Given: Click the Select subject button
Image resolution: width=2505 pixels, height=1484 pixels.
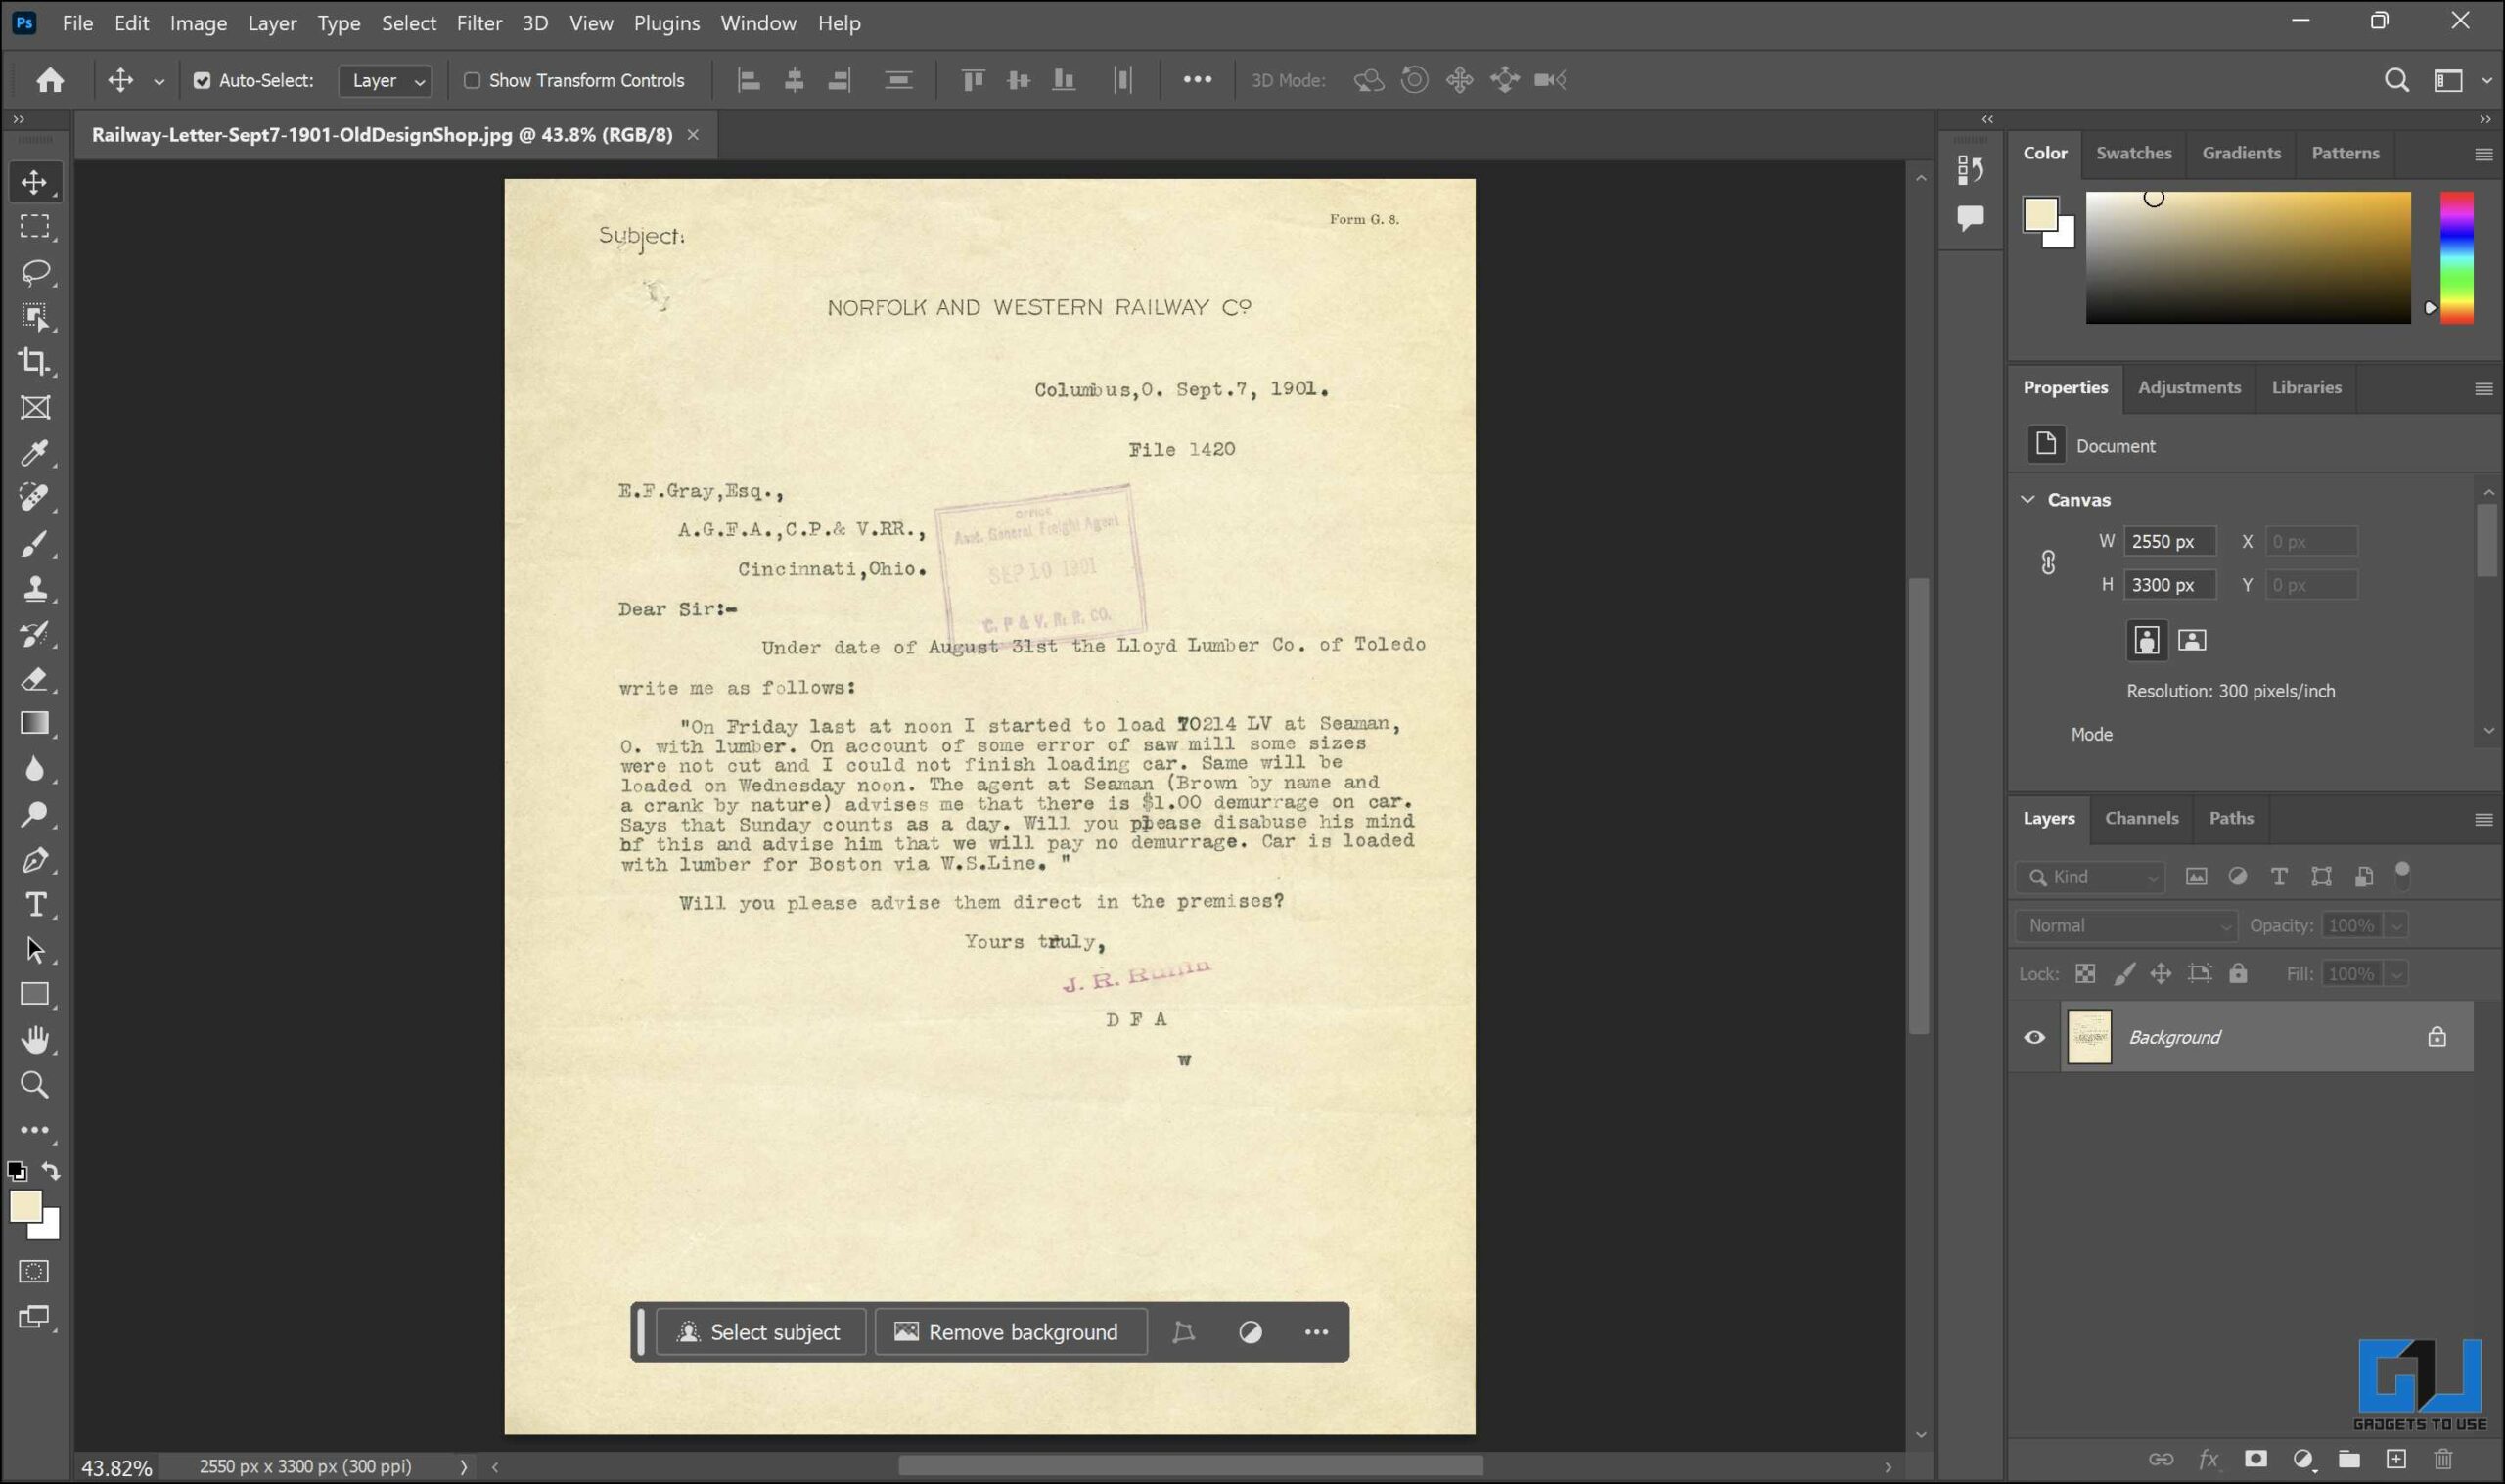Looking at the screenshot, I should click(761, 1332).
